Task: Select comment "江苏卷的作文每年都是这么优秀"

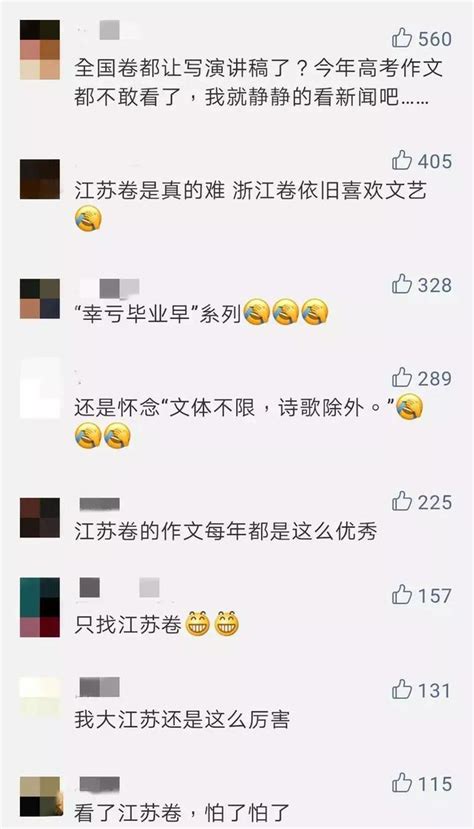Action: point(226,531)
